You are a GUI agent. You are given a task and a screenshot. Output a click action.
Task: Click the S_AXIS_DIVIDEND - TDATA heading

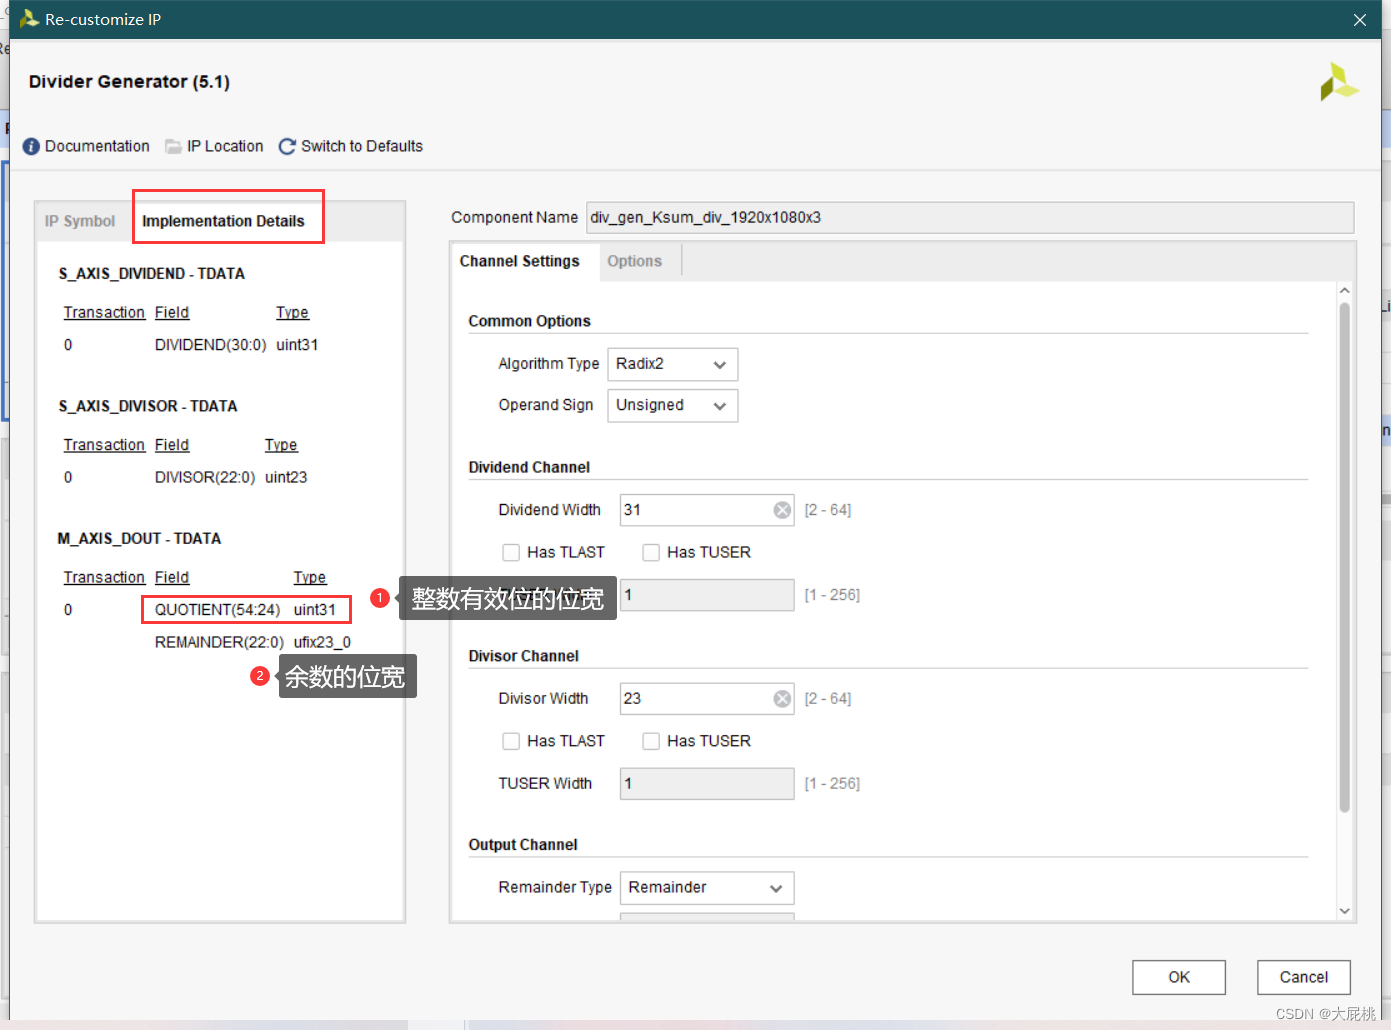point(152,274)
